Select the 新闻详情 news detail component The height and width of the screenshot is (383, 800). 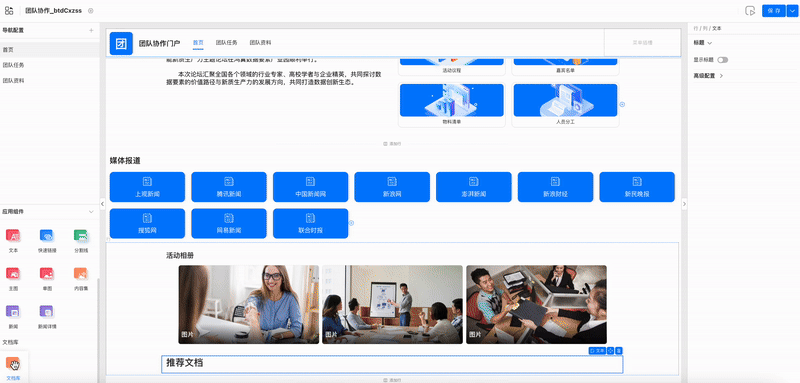click(x=46, y=311)
